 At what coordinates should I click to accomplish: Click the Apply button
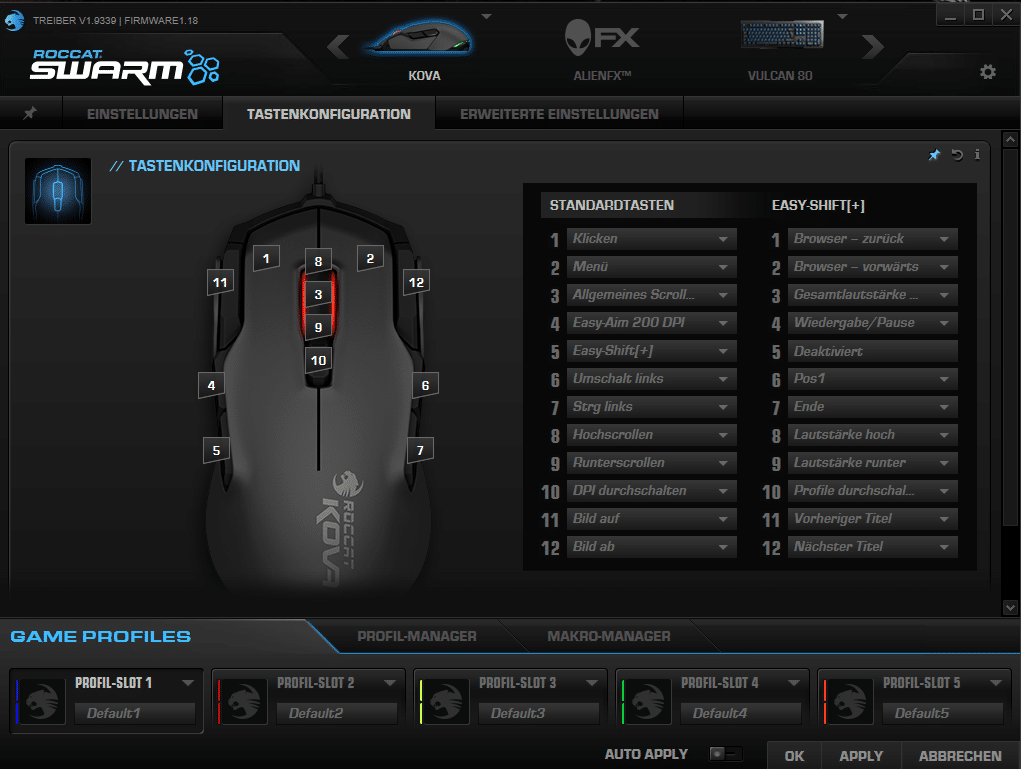pos(861,756)
